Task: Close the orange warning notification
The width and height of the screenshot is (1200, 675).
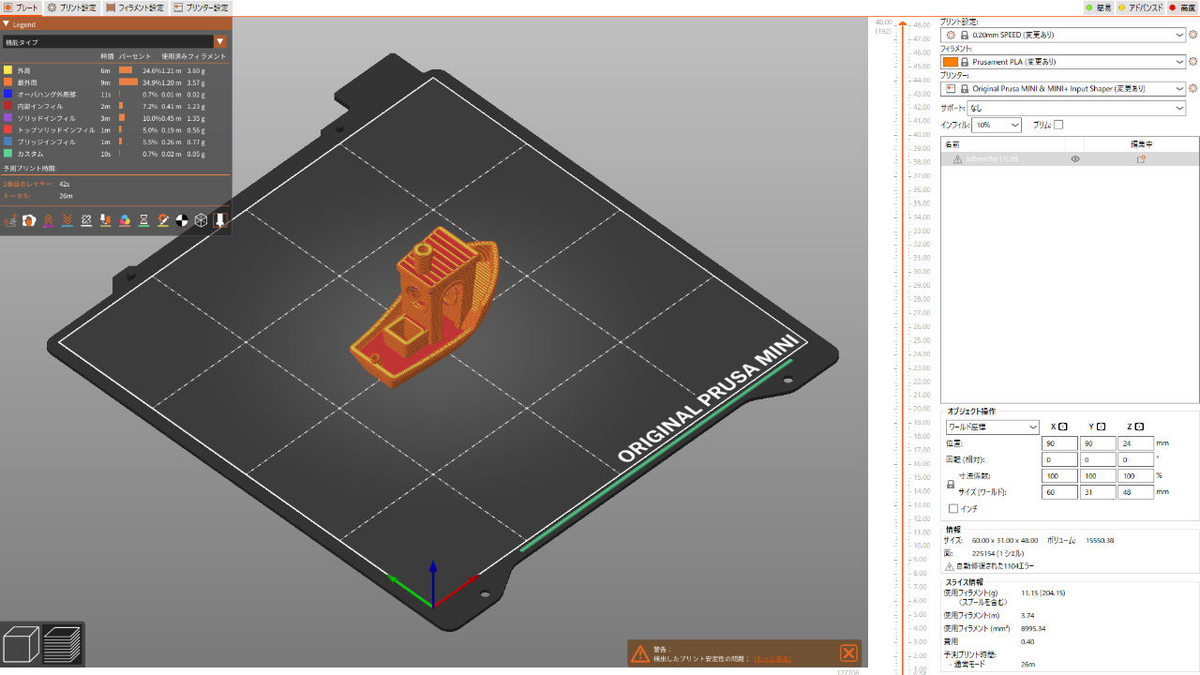Action: tap(848, 653)
